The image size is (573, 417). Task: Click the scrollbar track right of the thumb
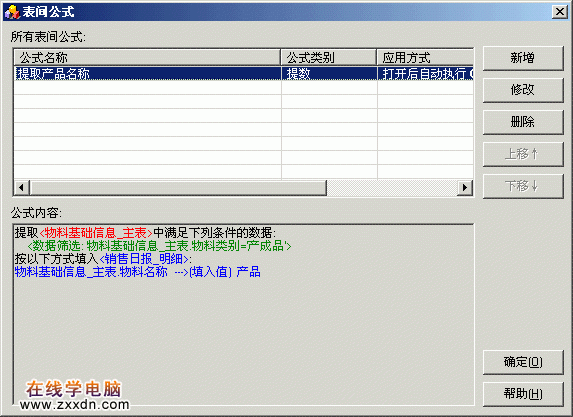392,188
